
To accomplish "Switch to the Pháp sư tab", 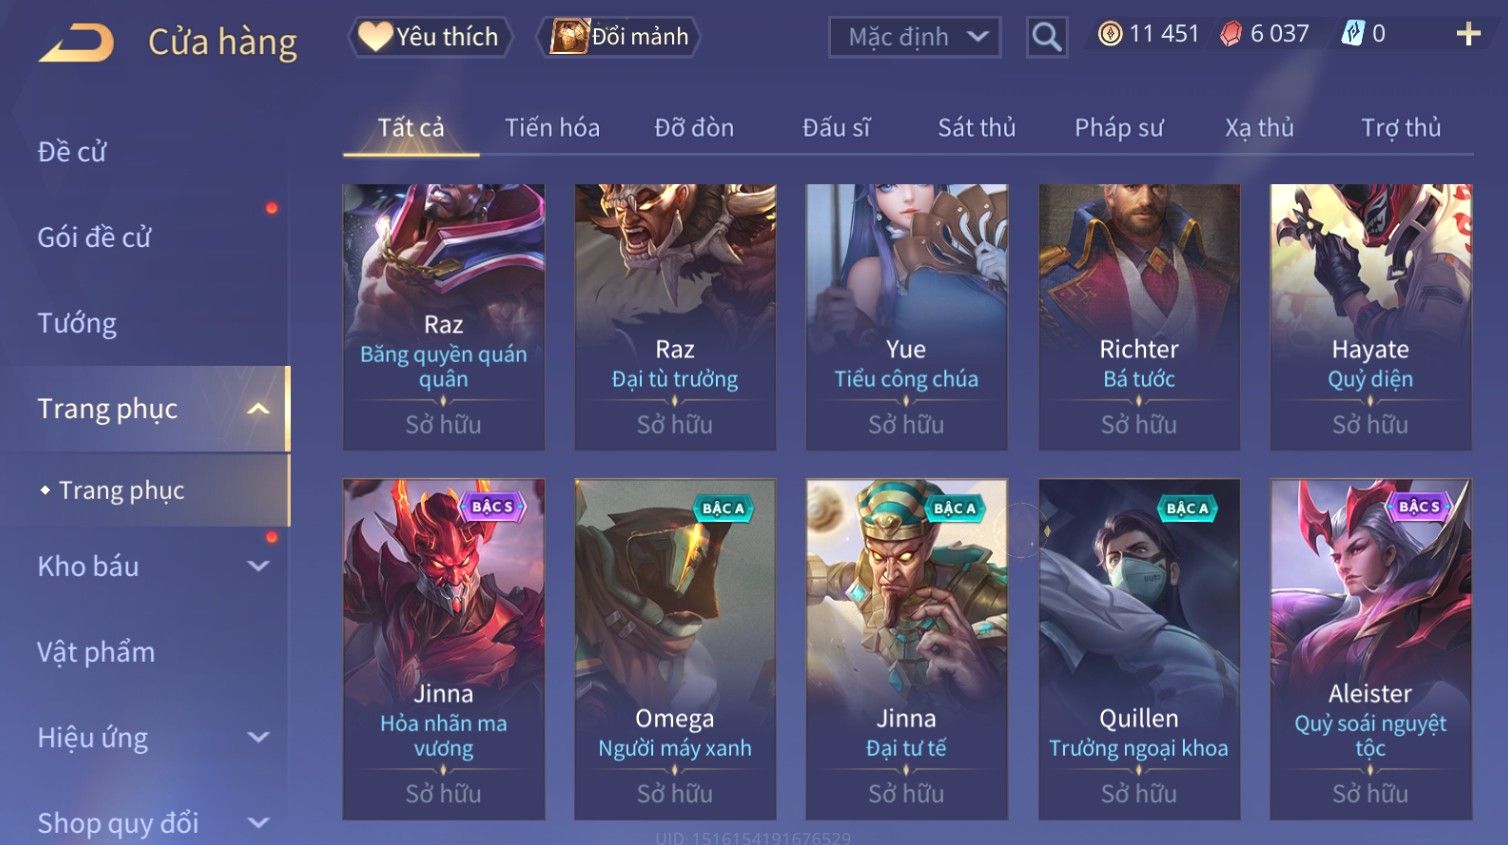I will tap(1119, 128).
